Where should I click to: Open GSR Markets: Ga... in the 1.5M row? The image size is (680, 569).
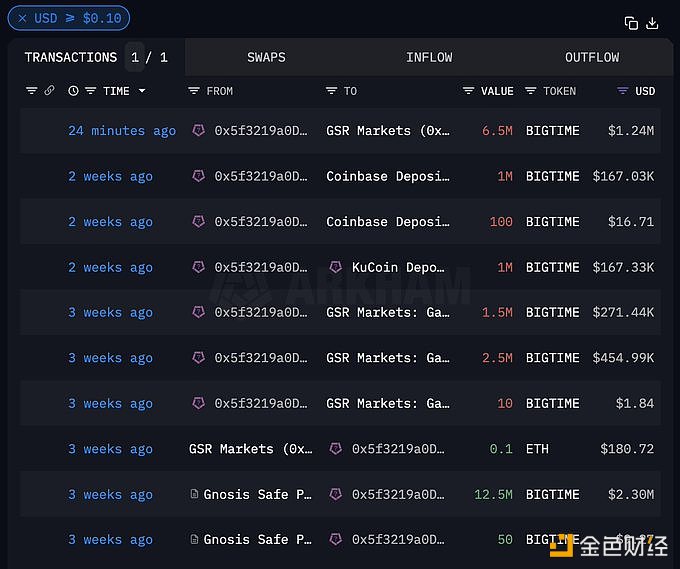[388, 312]
